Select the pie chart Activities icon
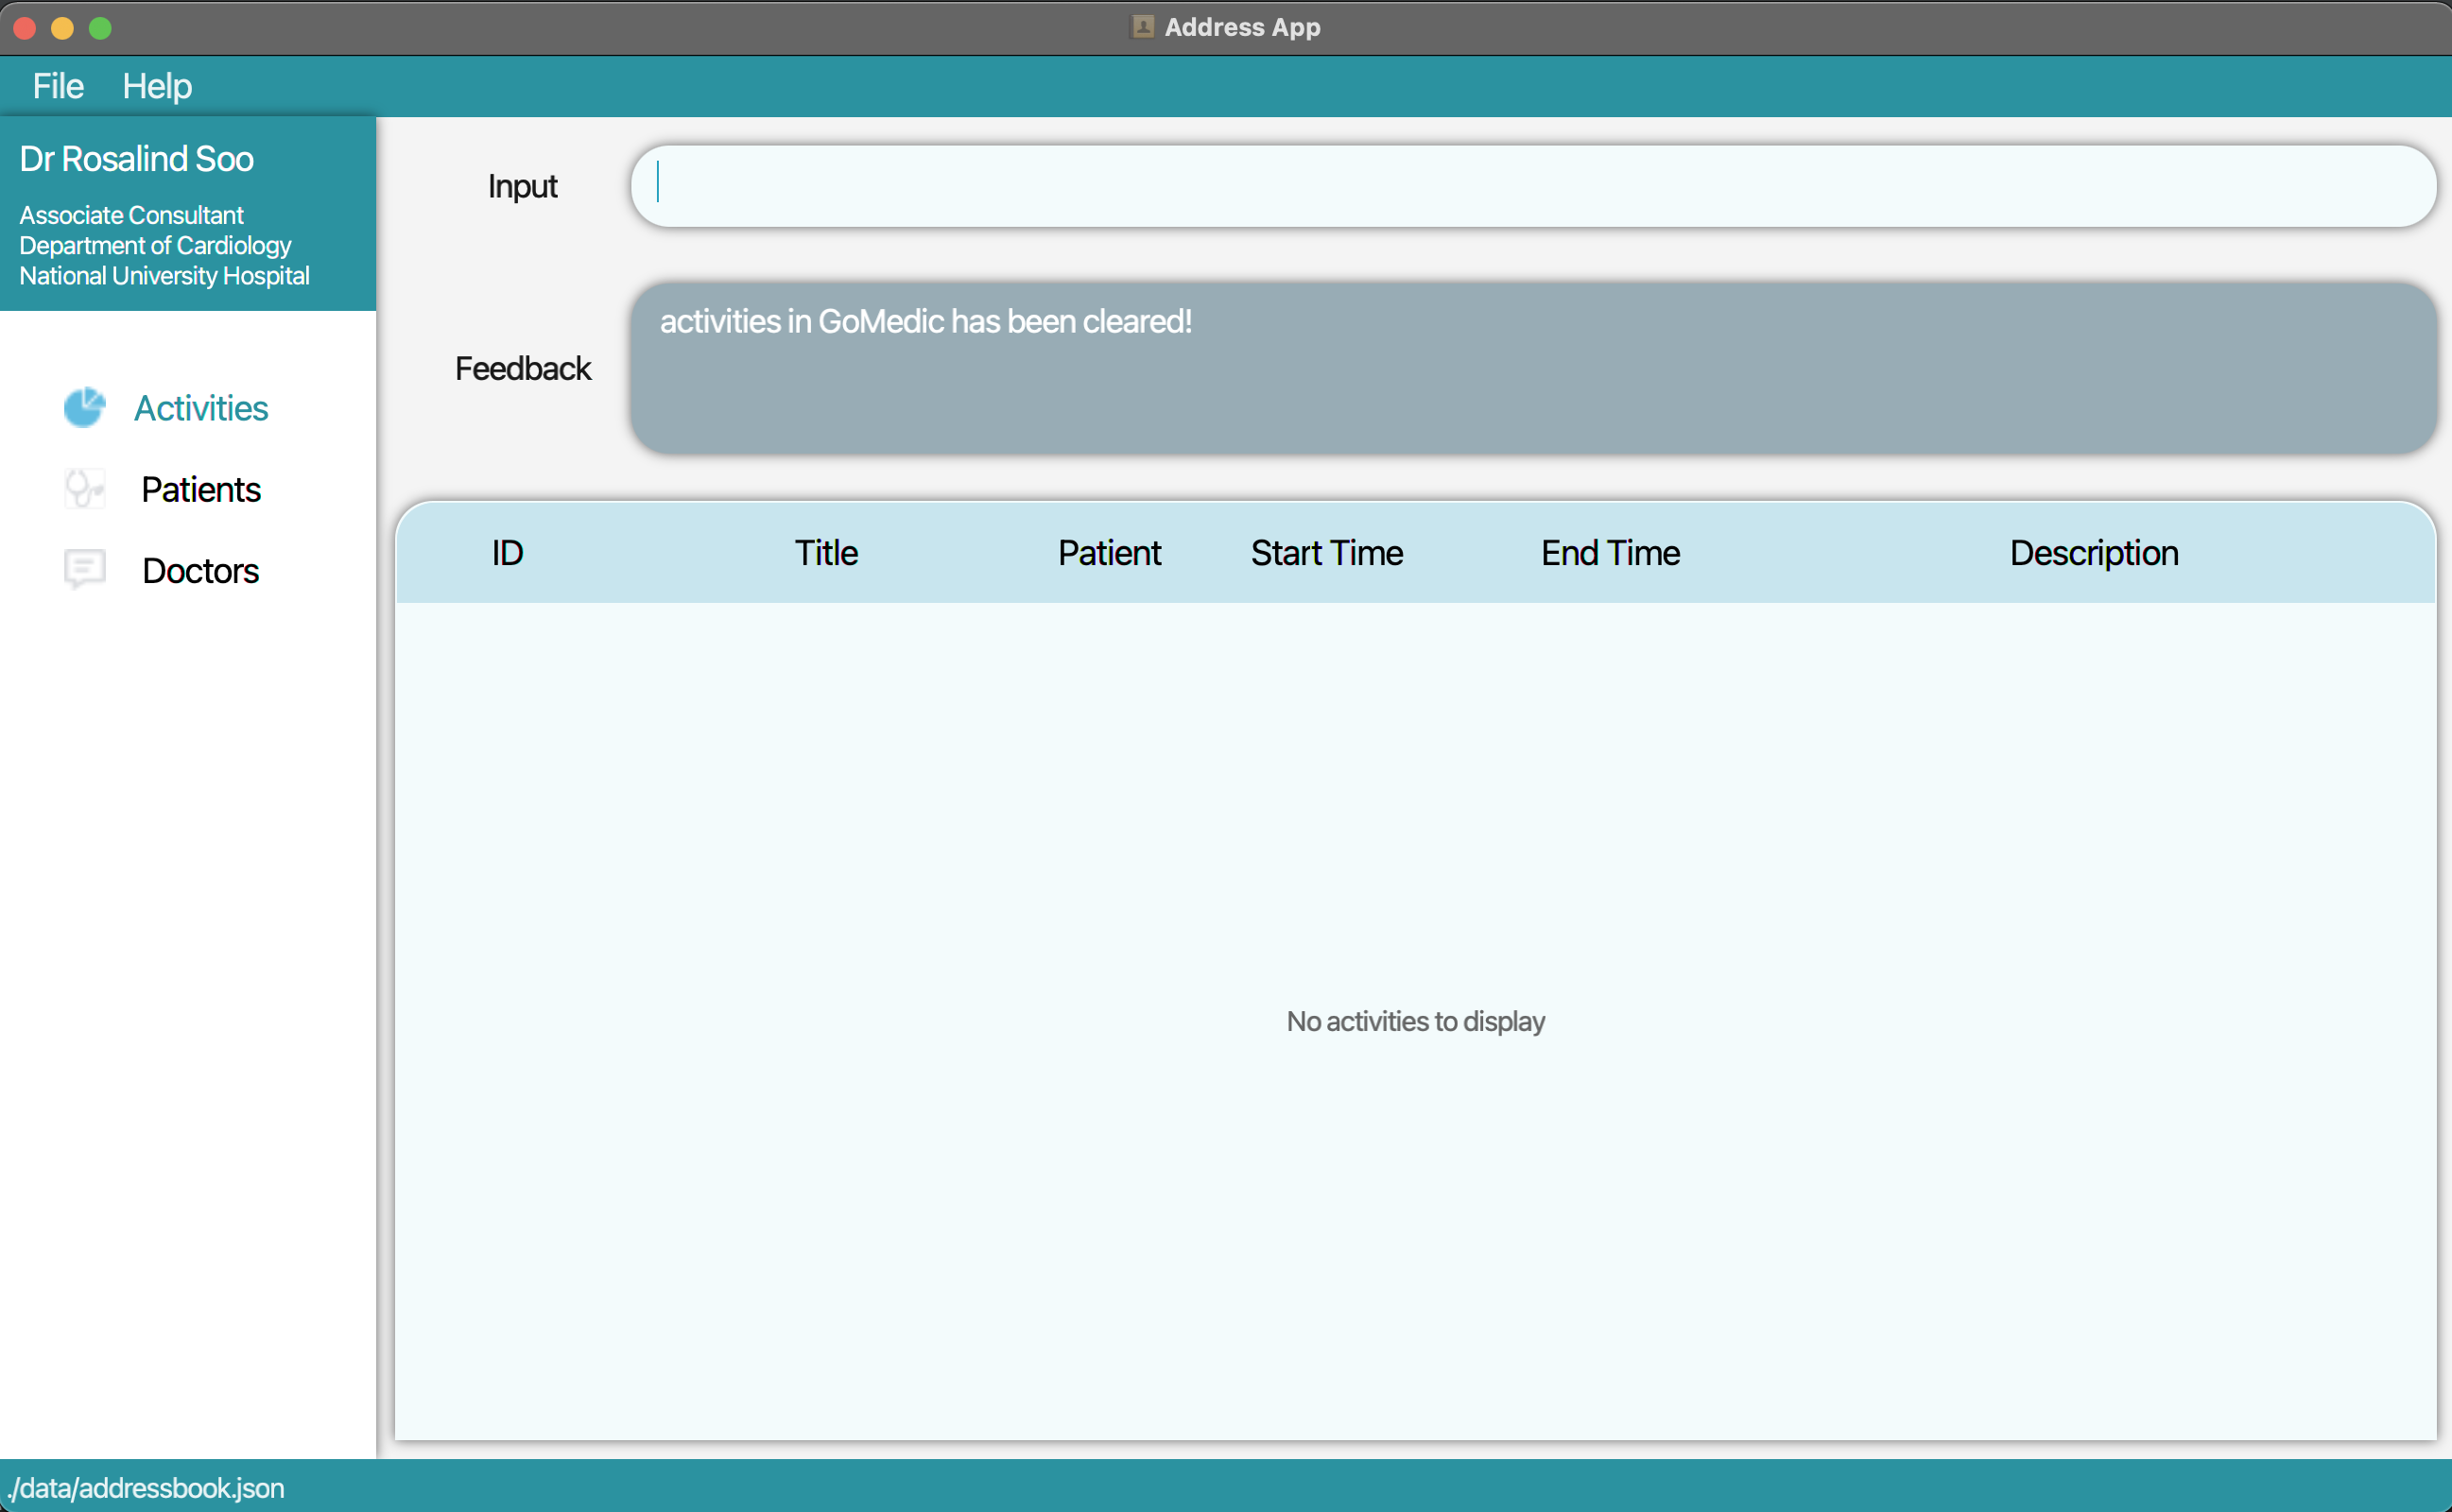Screen dimensions: 2452x1512 [84, 407]
